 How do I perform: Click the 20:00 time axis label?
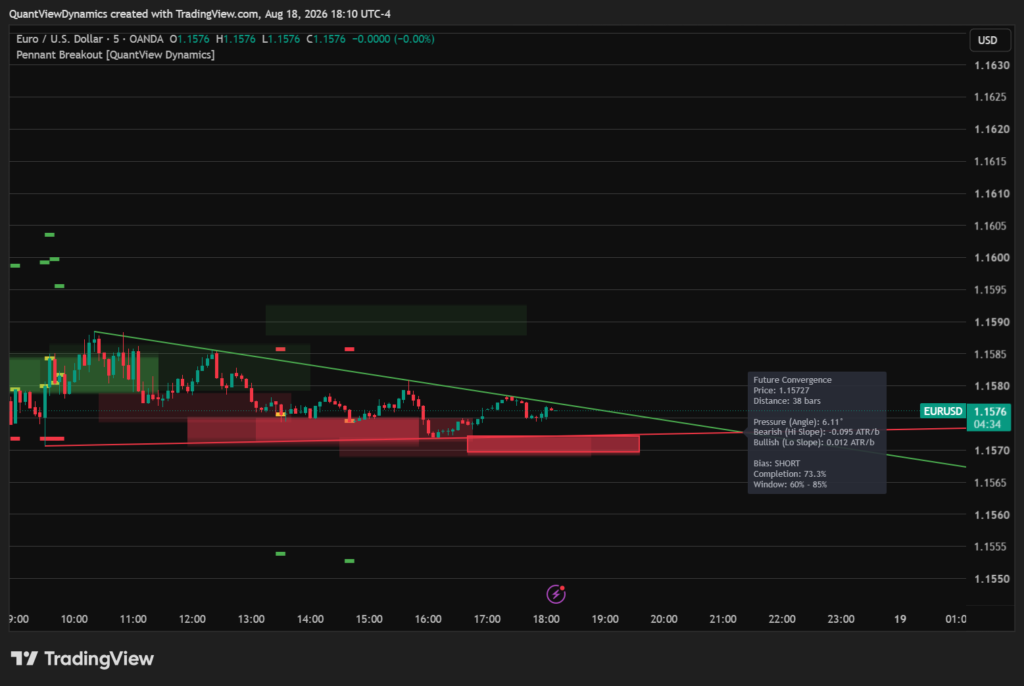(x=664, y=619)
